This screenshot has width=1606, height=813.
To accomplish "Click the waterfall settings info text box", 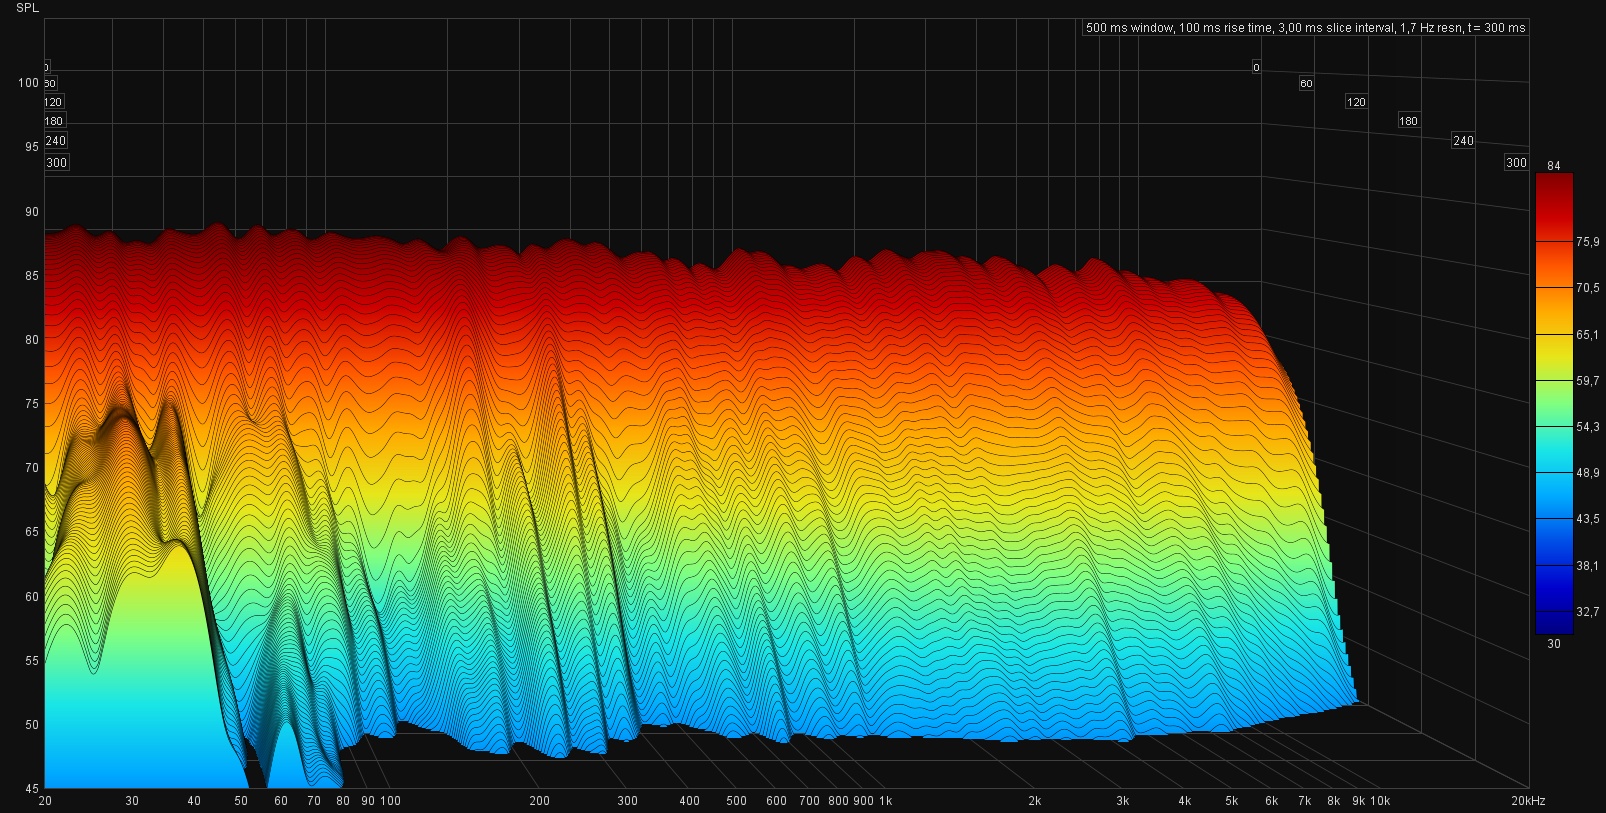I will click(x=1305, y=28).
